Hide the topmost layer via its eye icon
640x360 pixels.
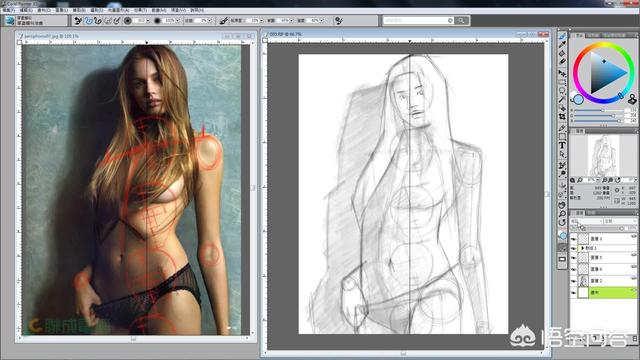(574, 239)
